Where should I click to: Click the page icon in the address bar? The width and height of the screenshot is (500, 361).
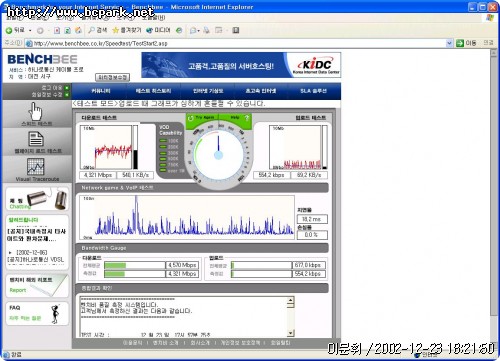(29, 43)
